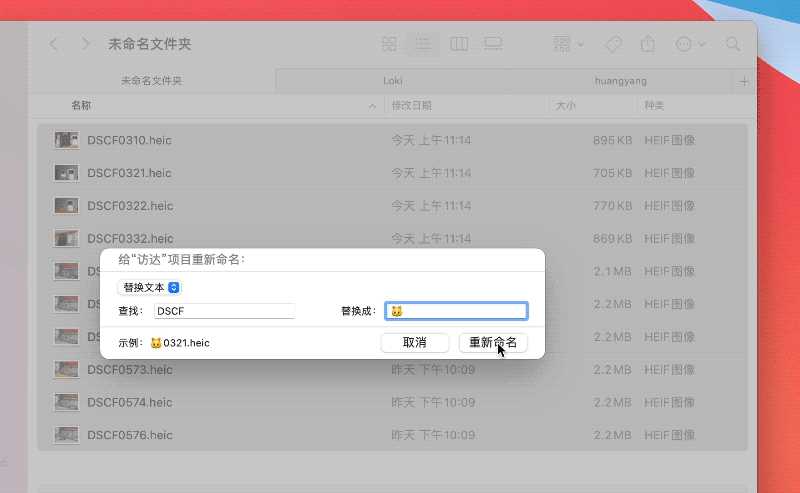This screenshot has height=493, width=800.
Task: Add a new tab with the plus button
Action: point(744,81)
